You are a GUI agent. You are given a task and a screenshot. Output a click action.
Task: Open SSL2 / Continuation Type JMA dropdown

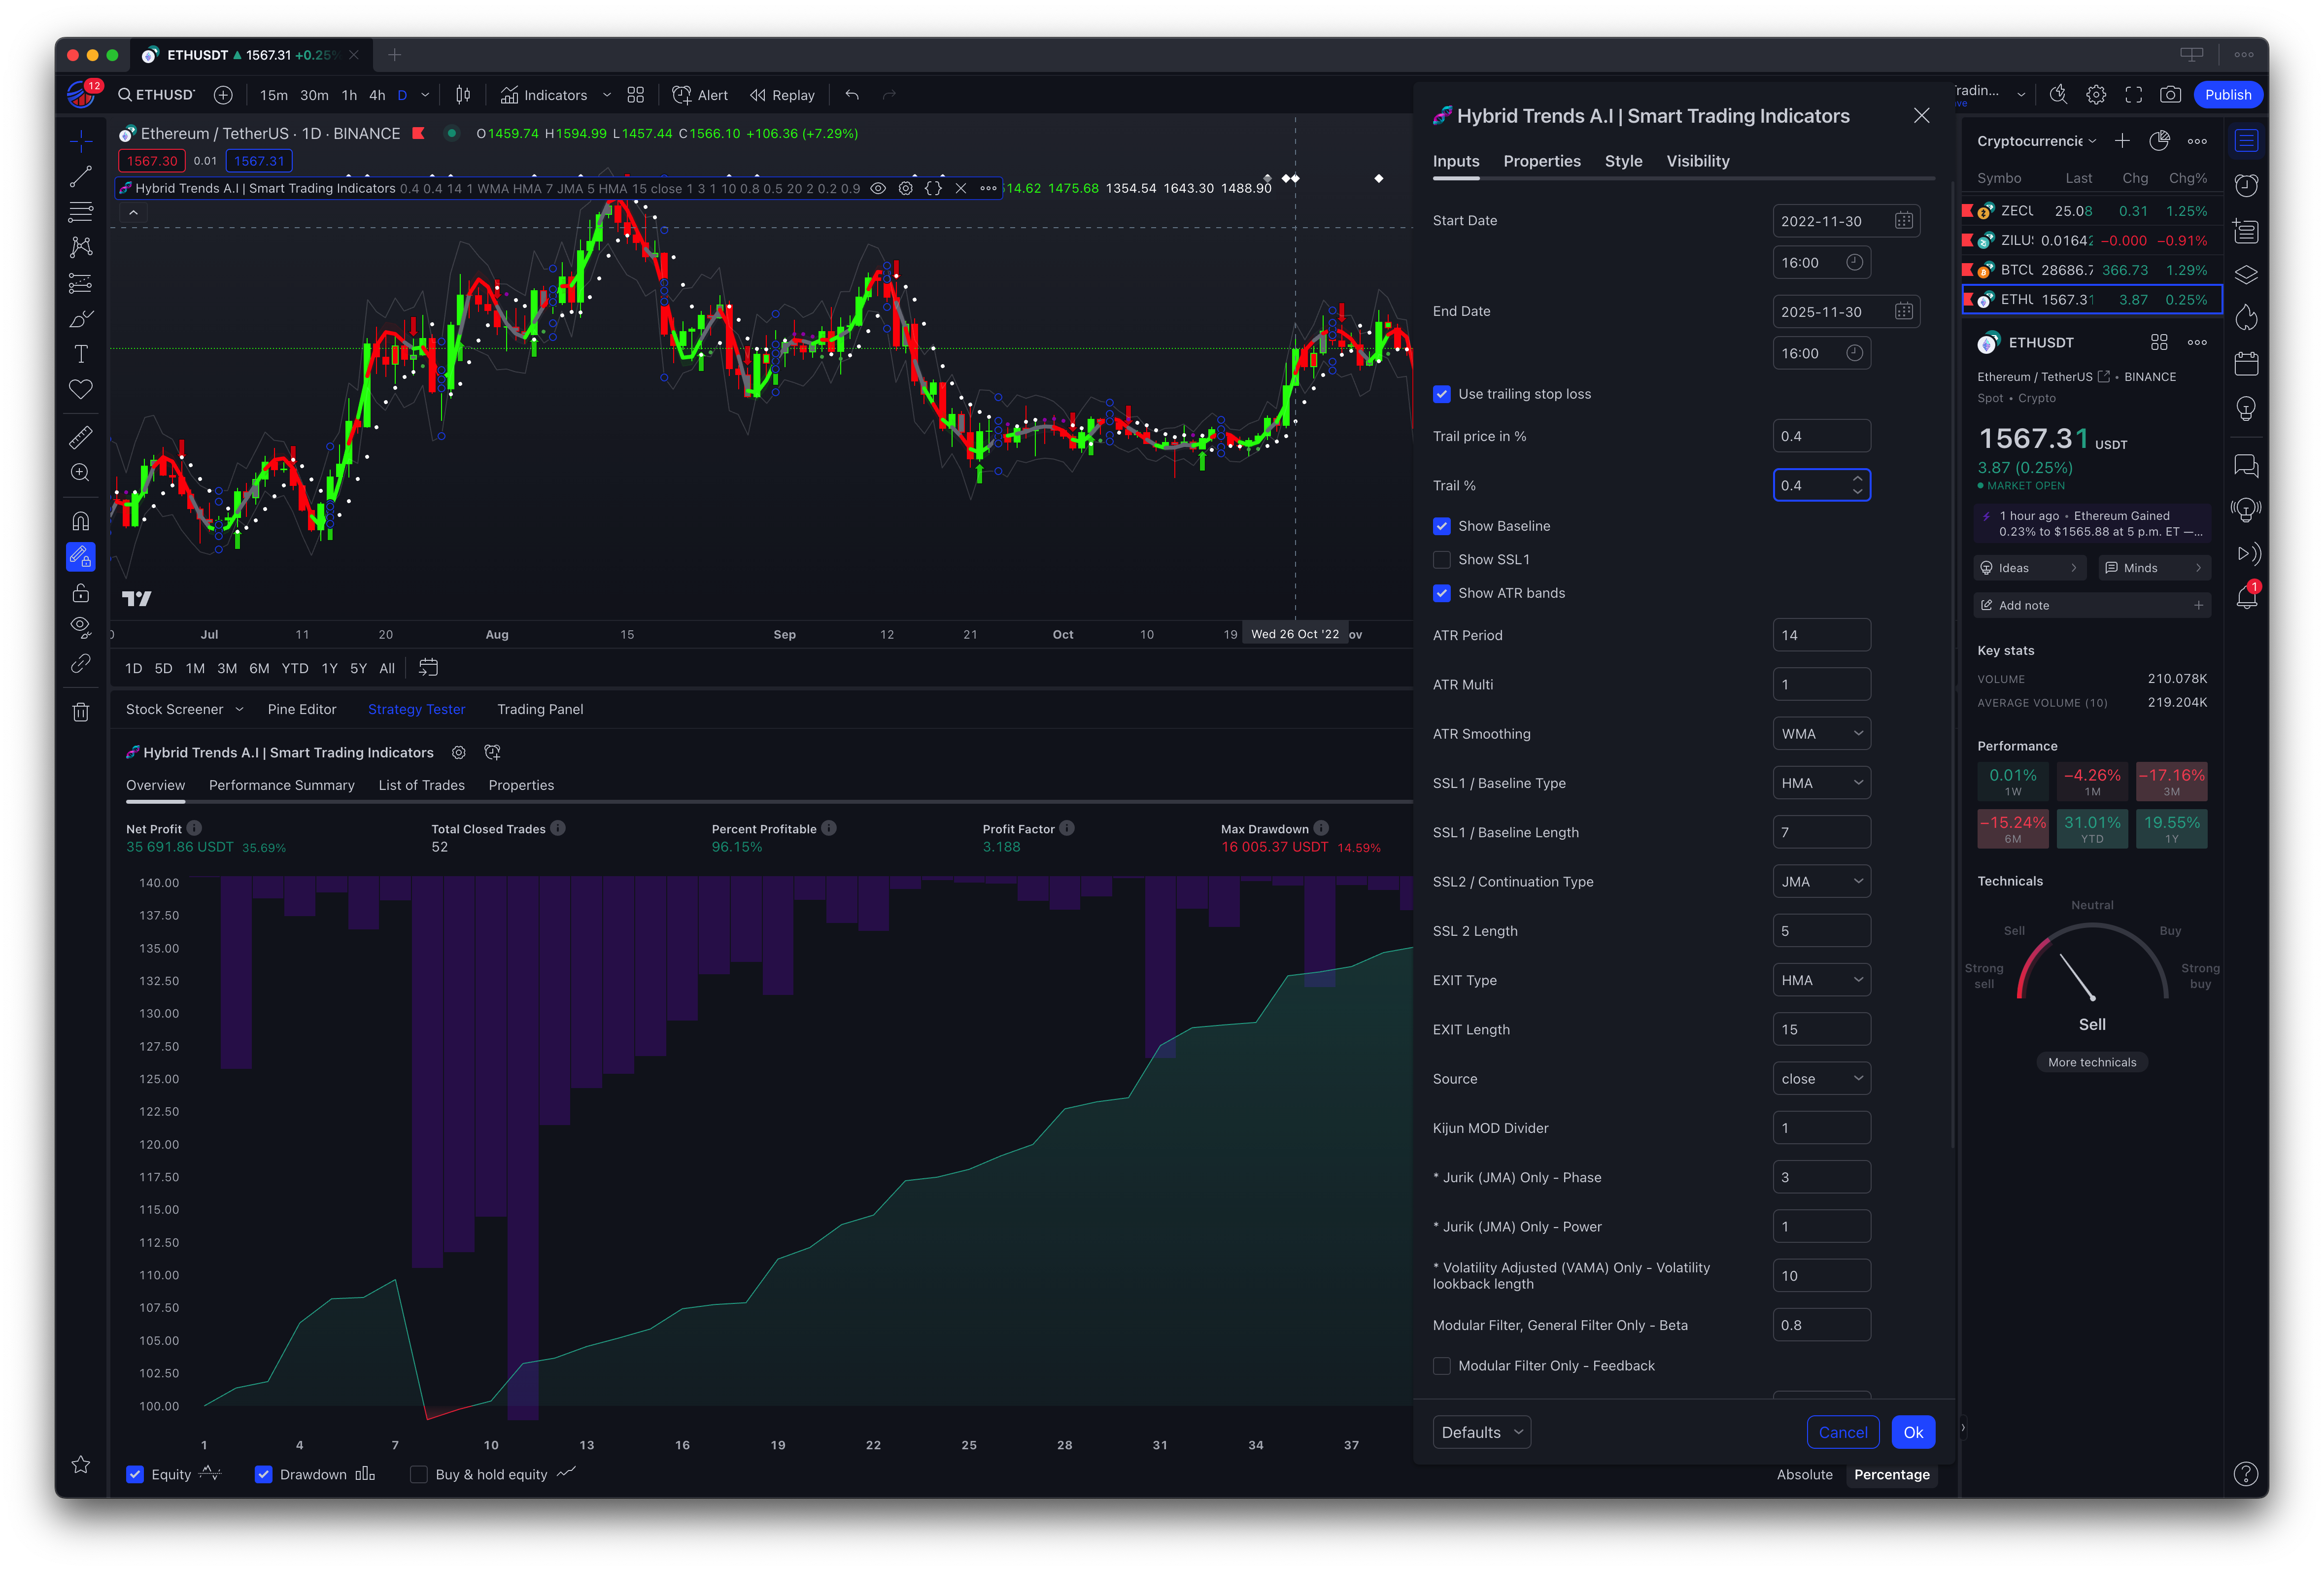[1821, 882]
